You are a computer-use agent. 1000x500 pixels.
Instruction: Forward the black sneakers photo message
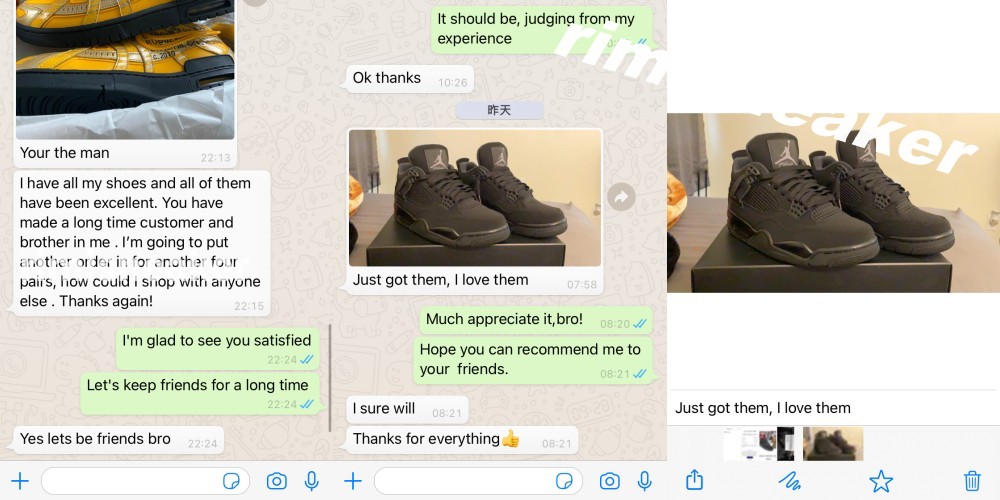click(621, 197)
